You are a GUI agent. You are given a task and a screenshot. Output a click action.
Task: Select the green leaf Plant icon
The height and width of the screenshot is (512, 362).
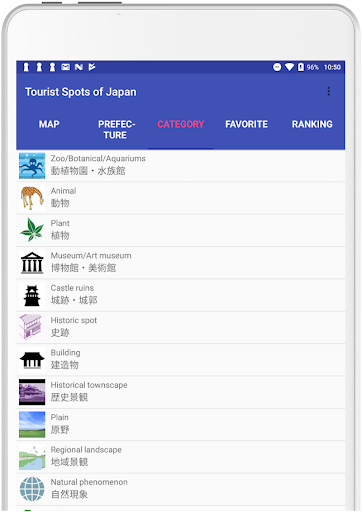(x=32, y=230)
